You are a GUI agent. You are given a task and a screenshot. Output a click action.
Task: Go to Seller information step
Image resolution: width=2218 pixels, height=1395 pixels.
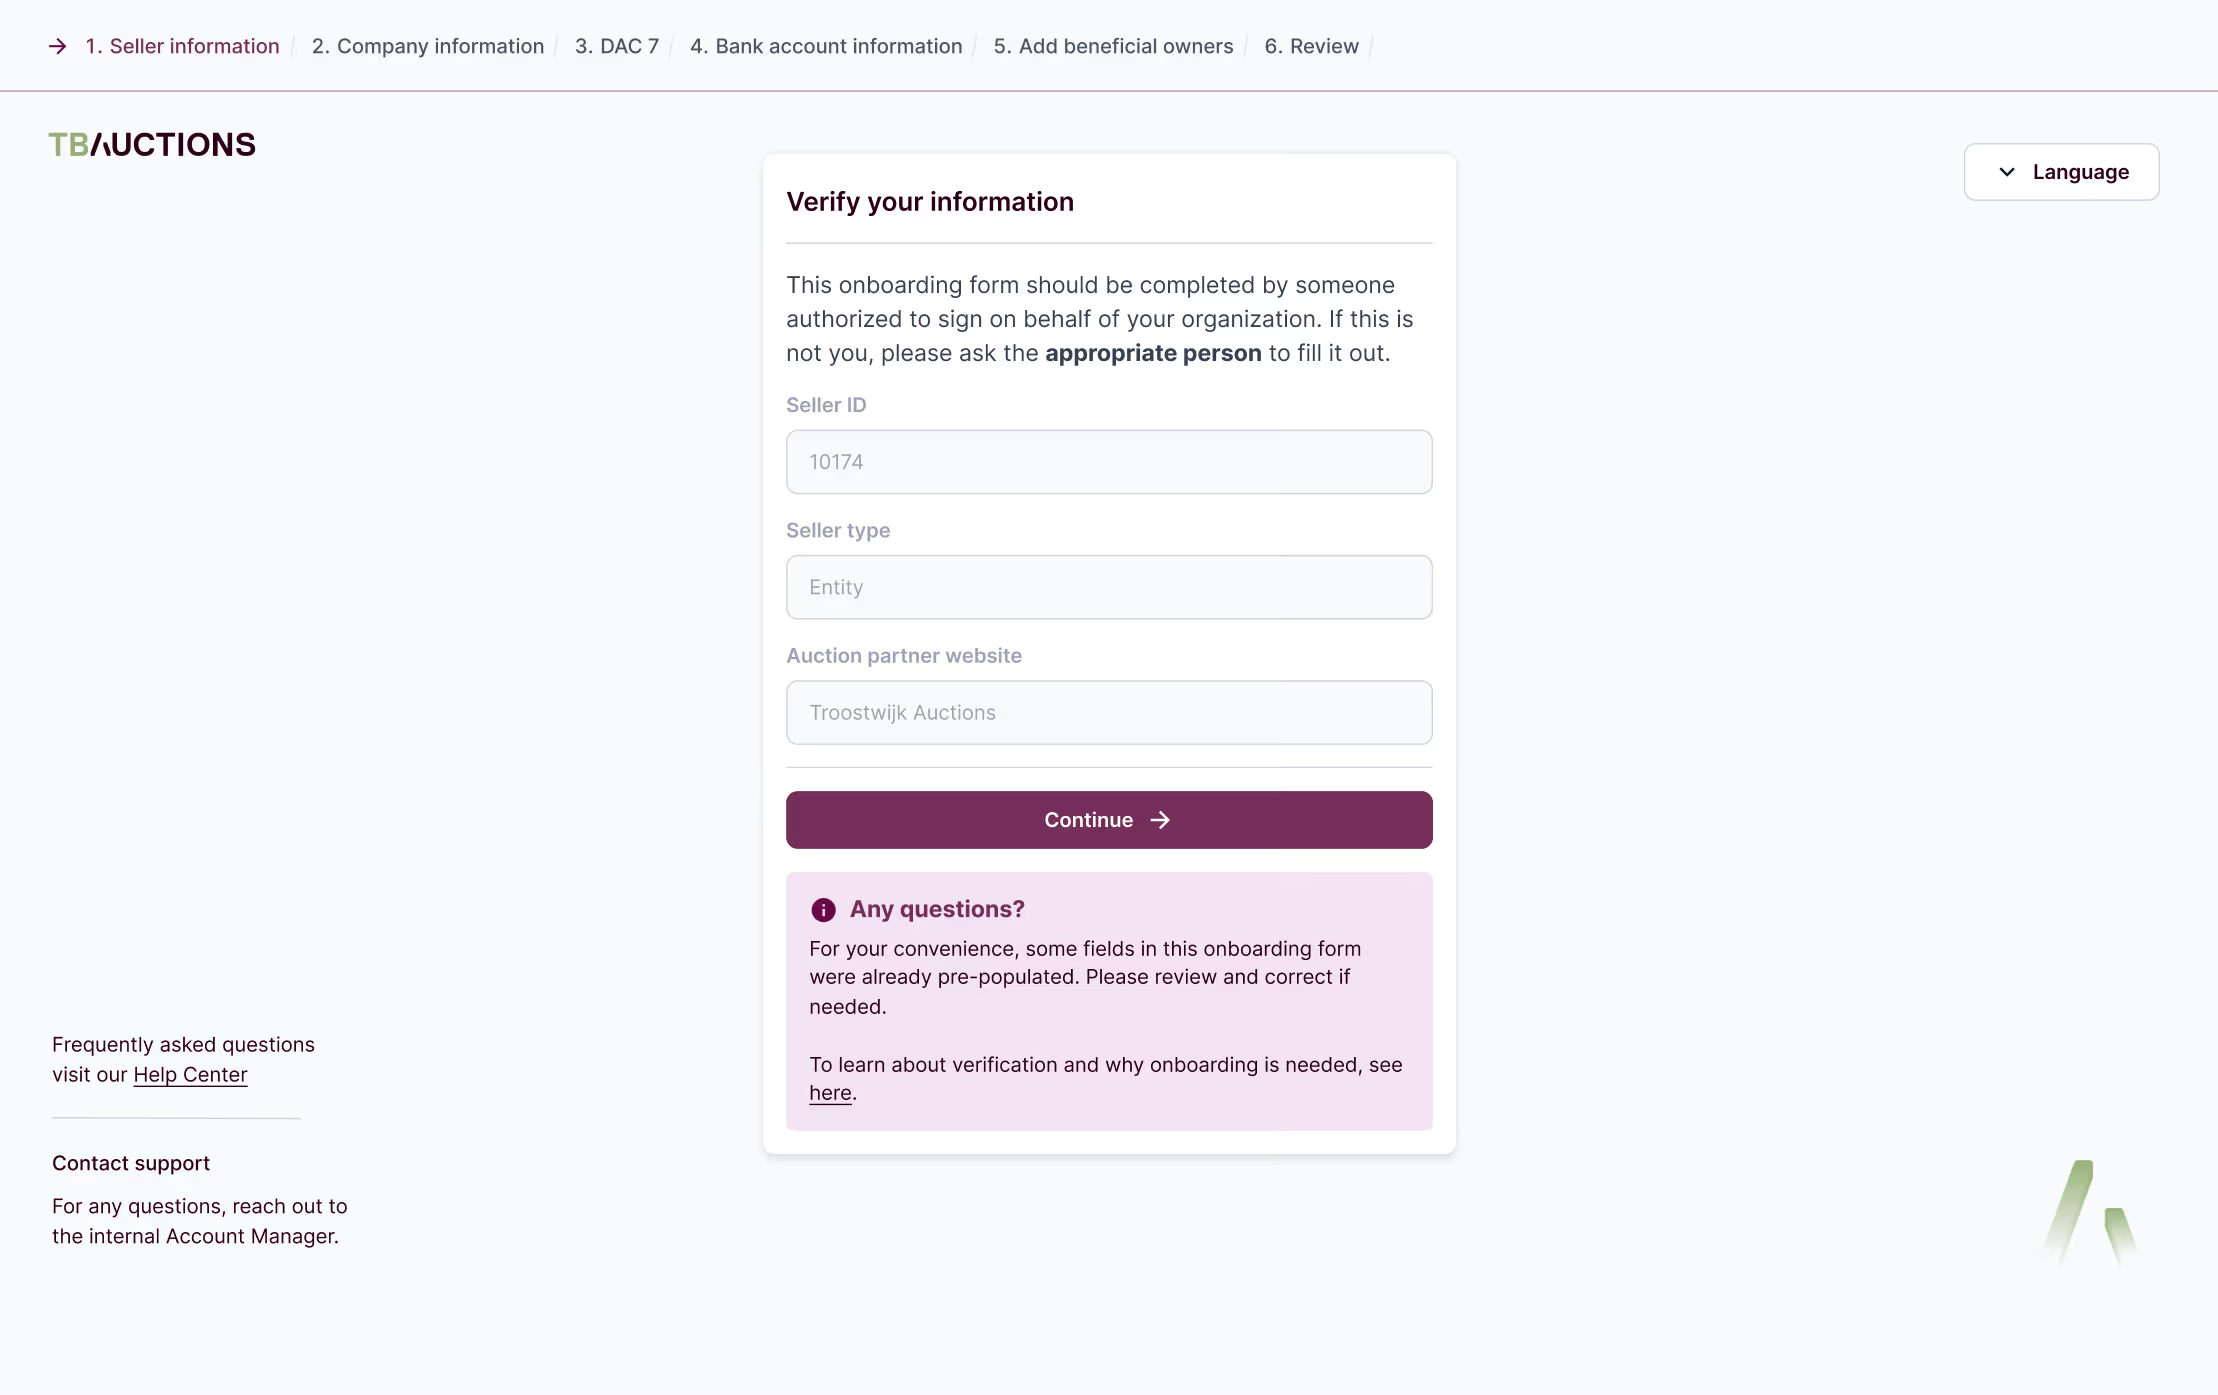[x=182, y=47]
